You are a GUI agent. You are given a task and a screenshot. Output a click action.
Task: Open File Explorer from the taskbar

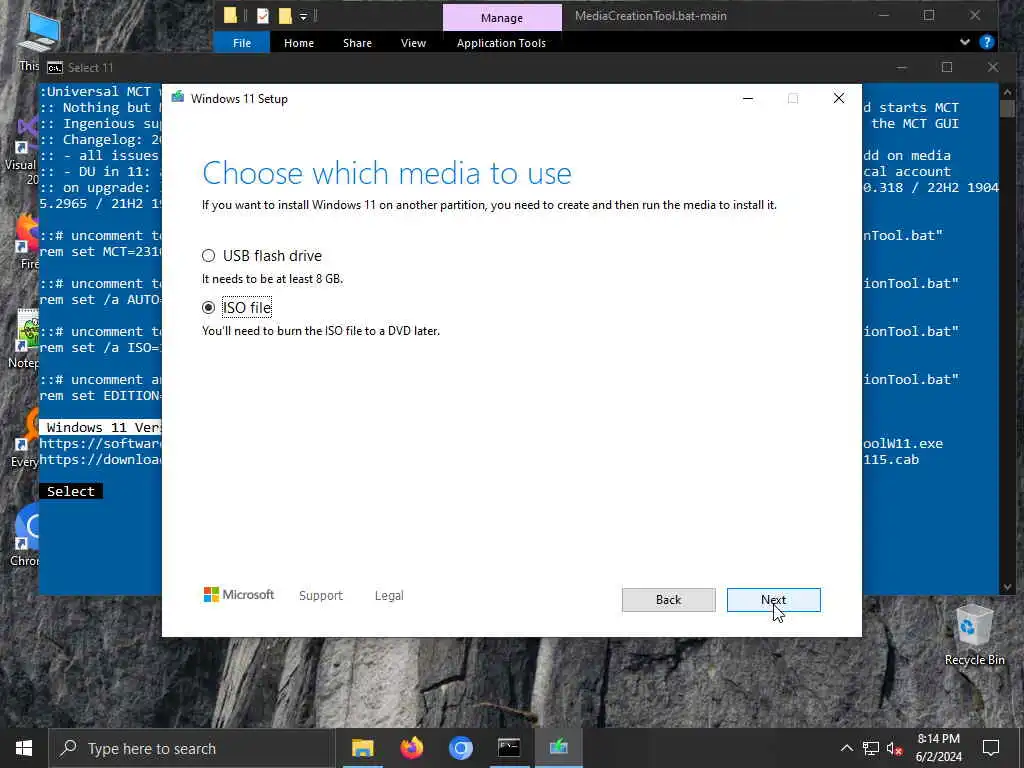point(362,748)
